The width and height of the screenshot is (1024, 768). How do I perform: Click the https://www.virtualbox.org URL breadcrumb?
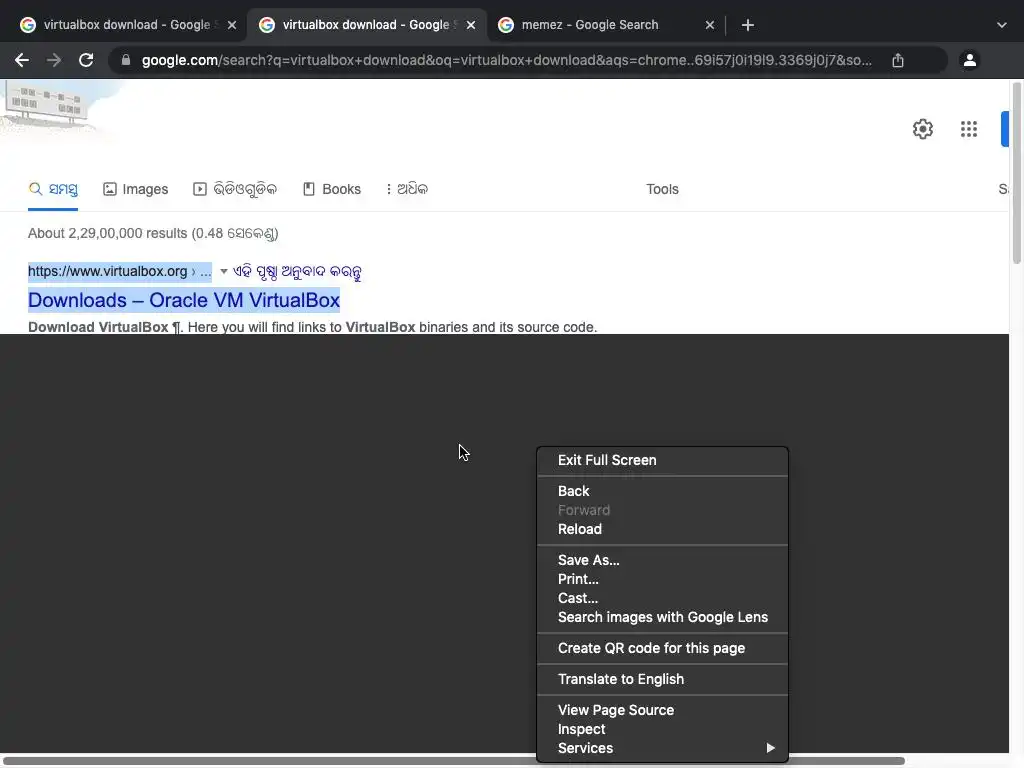pos(120,271)
